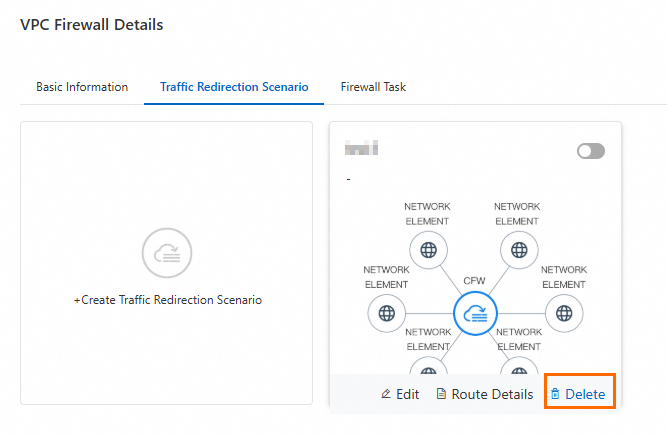Select the Traffic Redirection Scenario tab

coord(234,87)
